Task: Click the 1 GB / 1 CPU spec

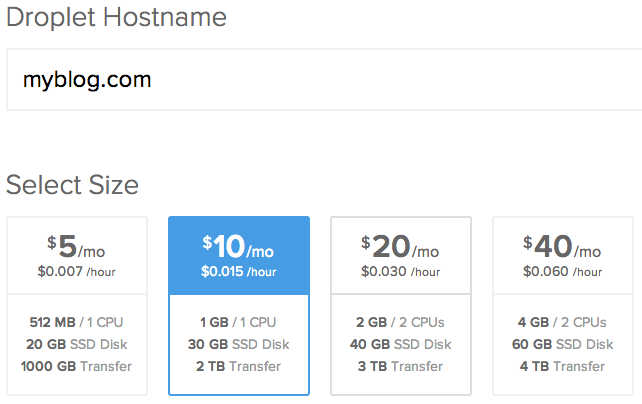Action: click(x=239, y=323)
